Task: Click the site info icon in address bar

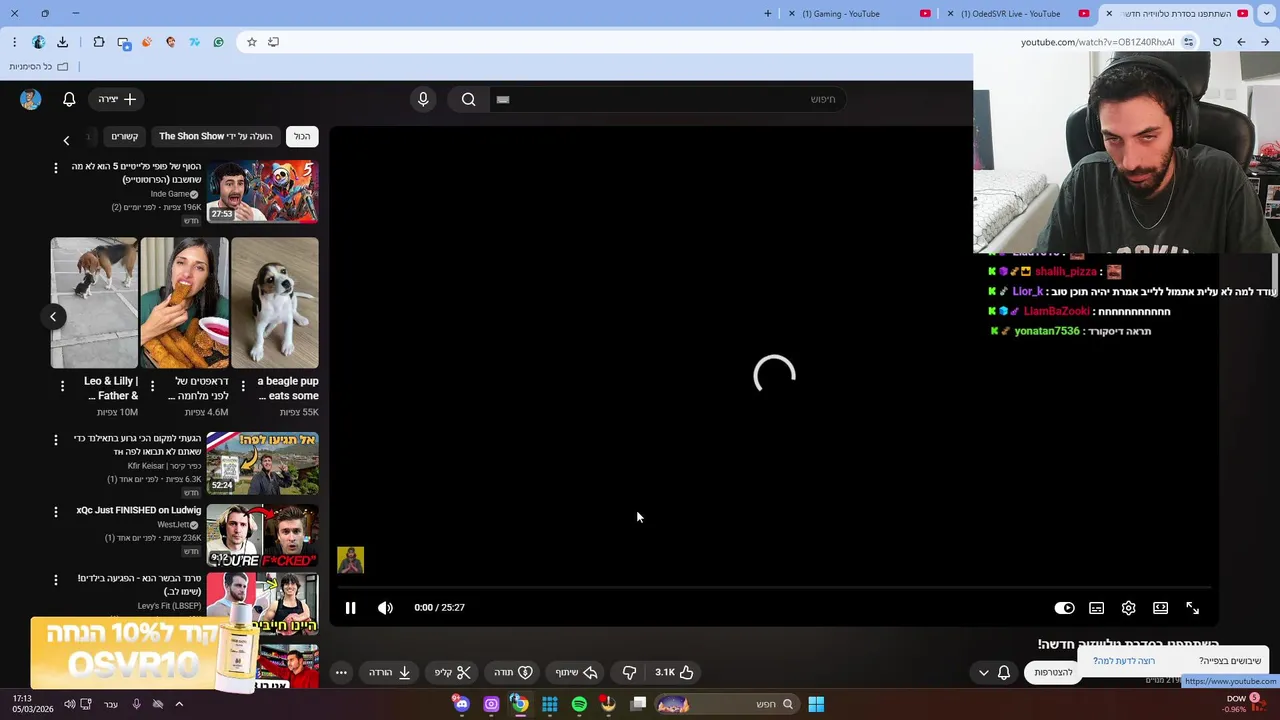Action: [1188, 42]
